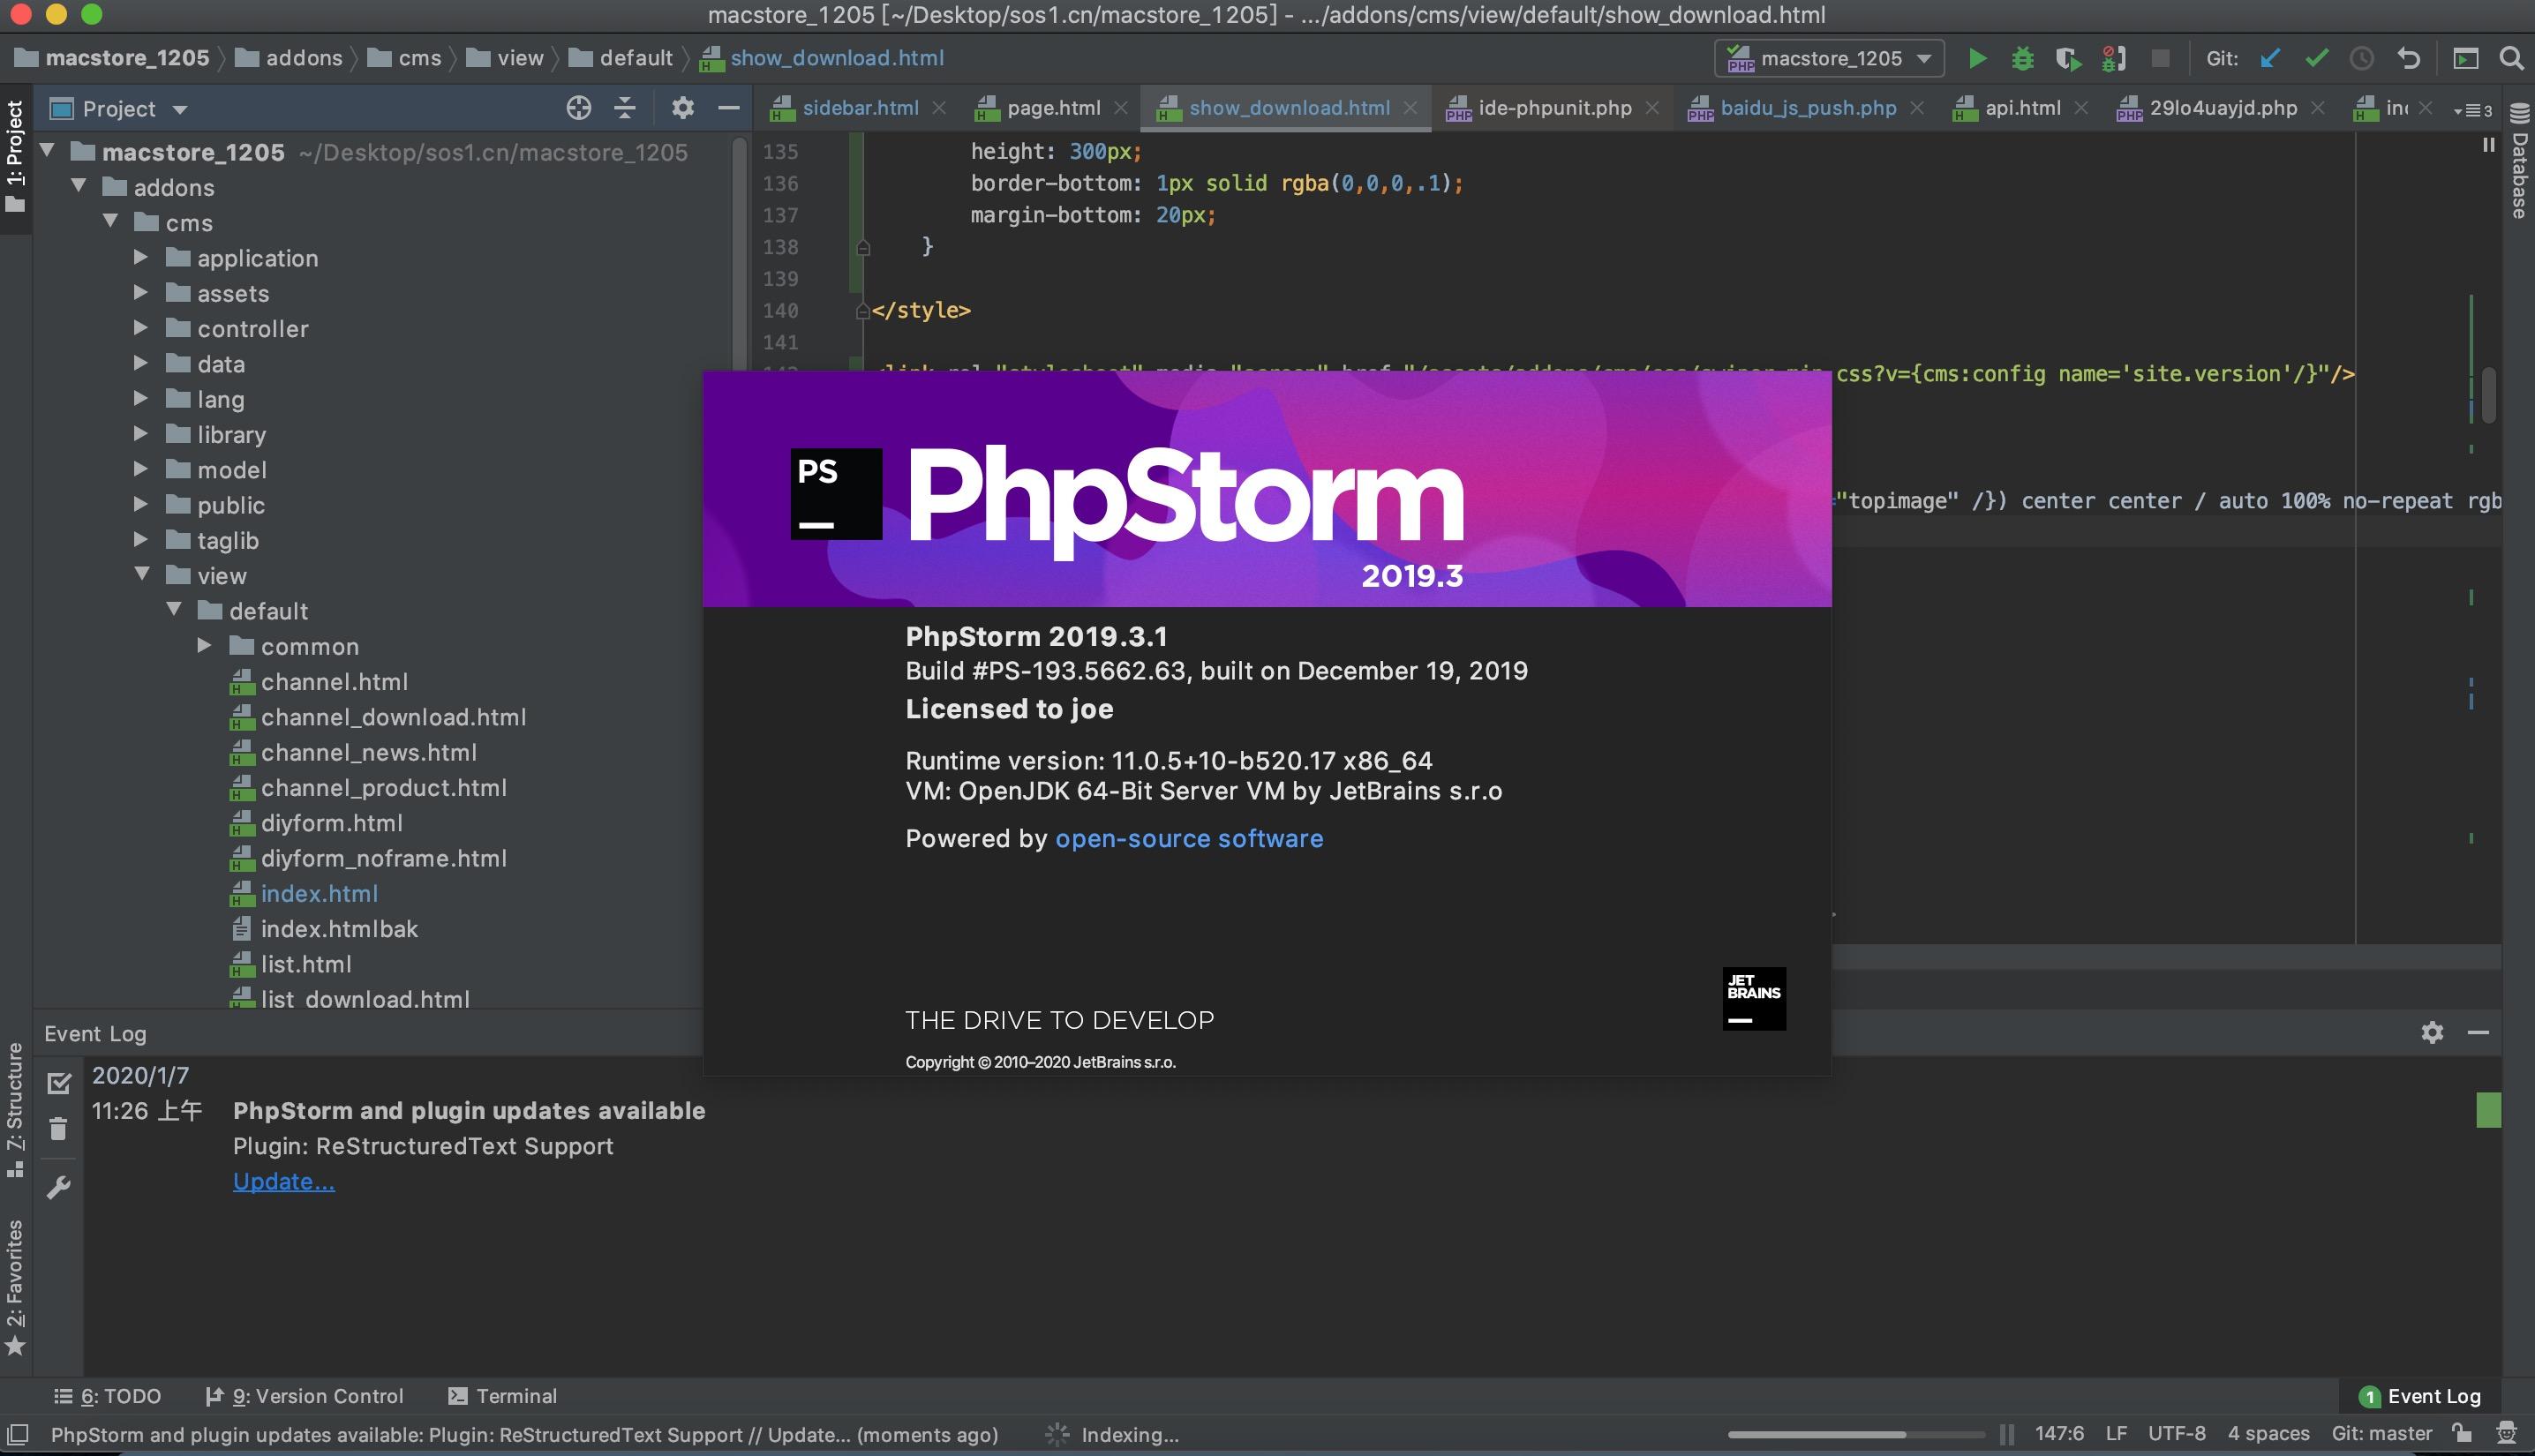Image resolution: width=2535 pixels, height=1456 pixels.
Task: Expand the library folder
Action: 141,433
